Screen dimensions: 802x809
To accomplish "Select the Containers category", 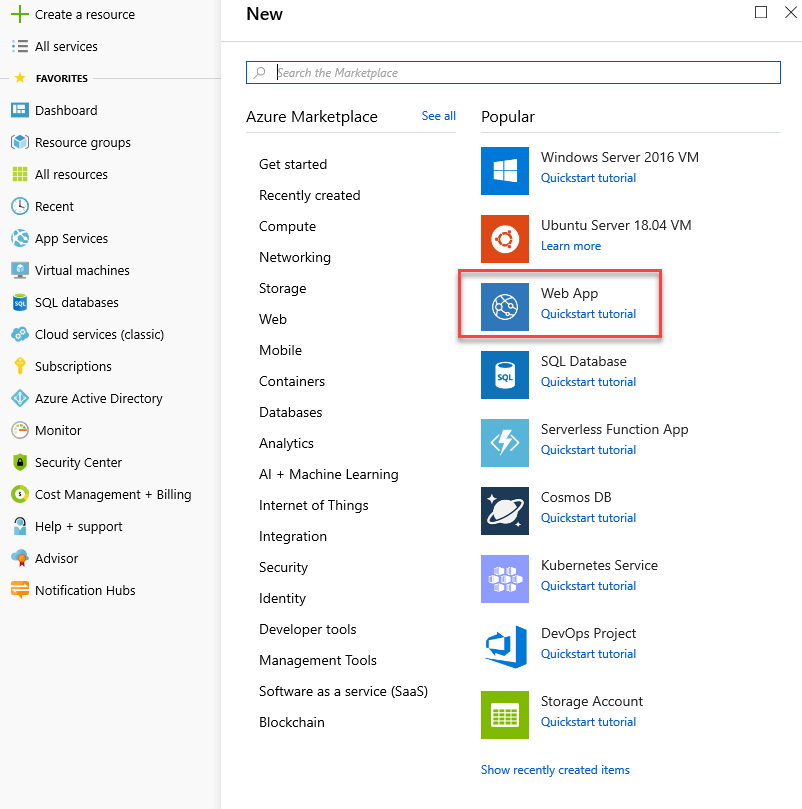I will click(292, 381).
